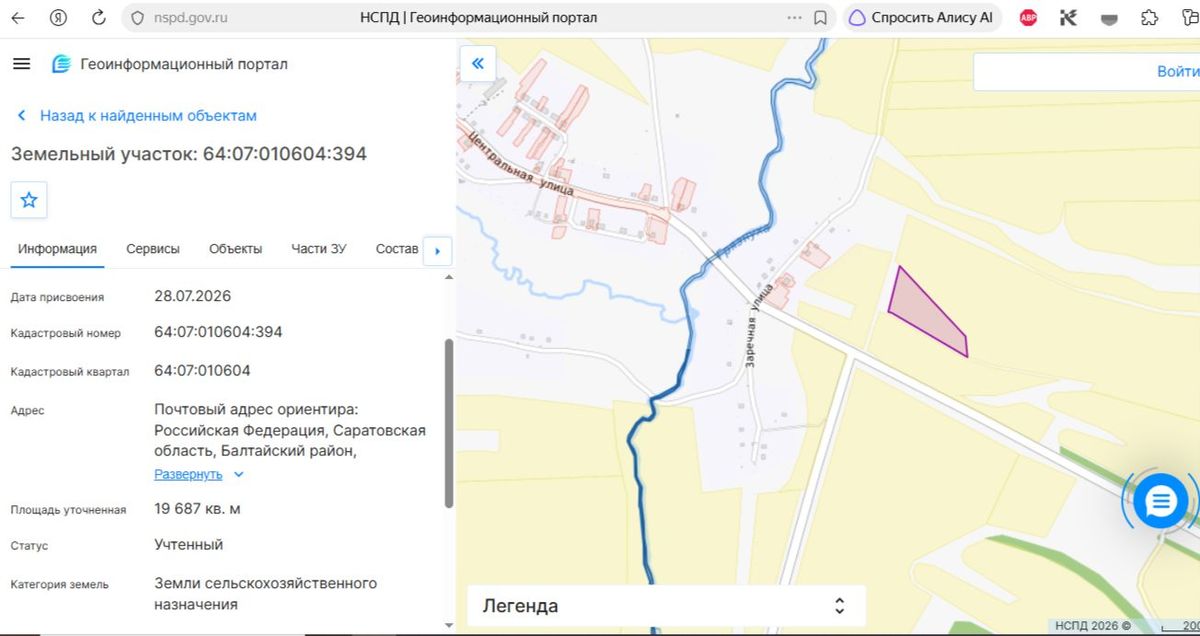Click cadastral number value 64:07:010604:394

[218, 332]
